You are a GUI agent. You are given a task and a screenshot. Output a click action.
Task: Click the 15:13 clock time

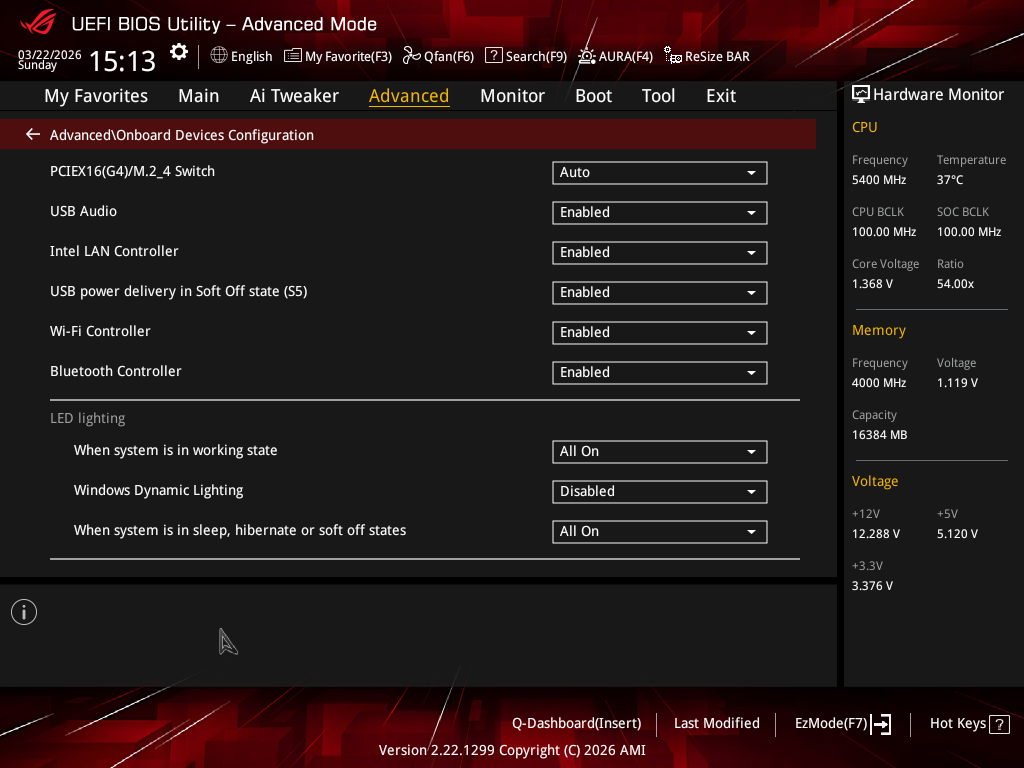[x=122, y=61]
